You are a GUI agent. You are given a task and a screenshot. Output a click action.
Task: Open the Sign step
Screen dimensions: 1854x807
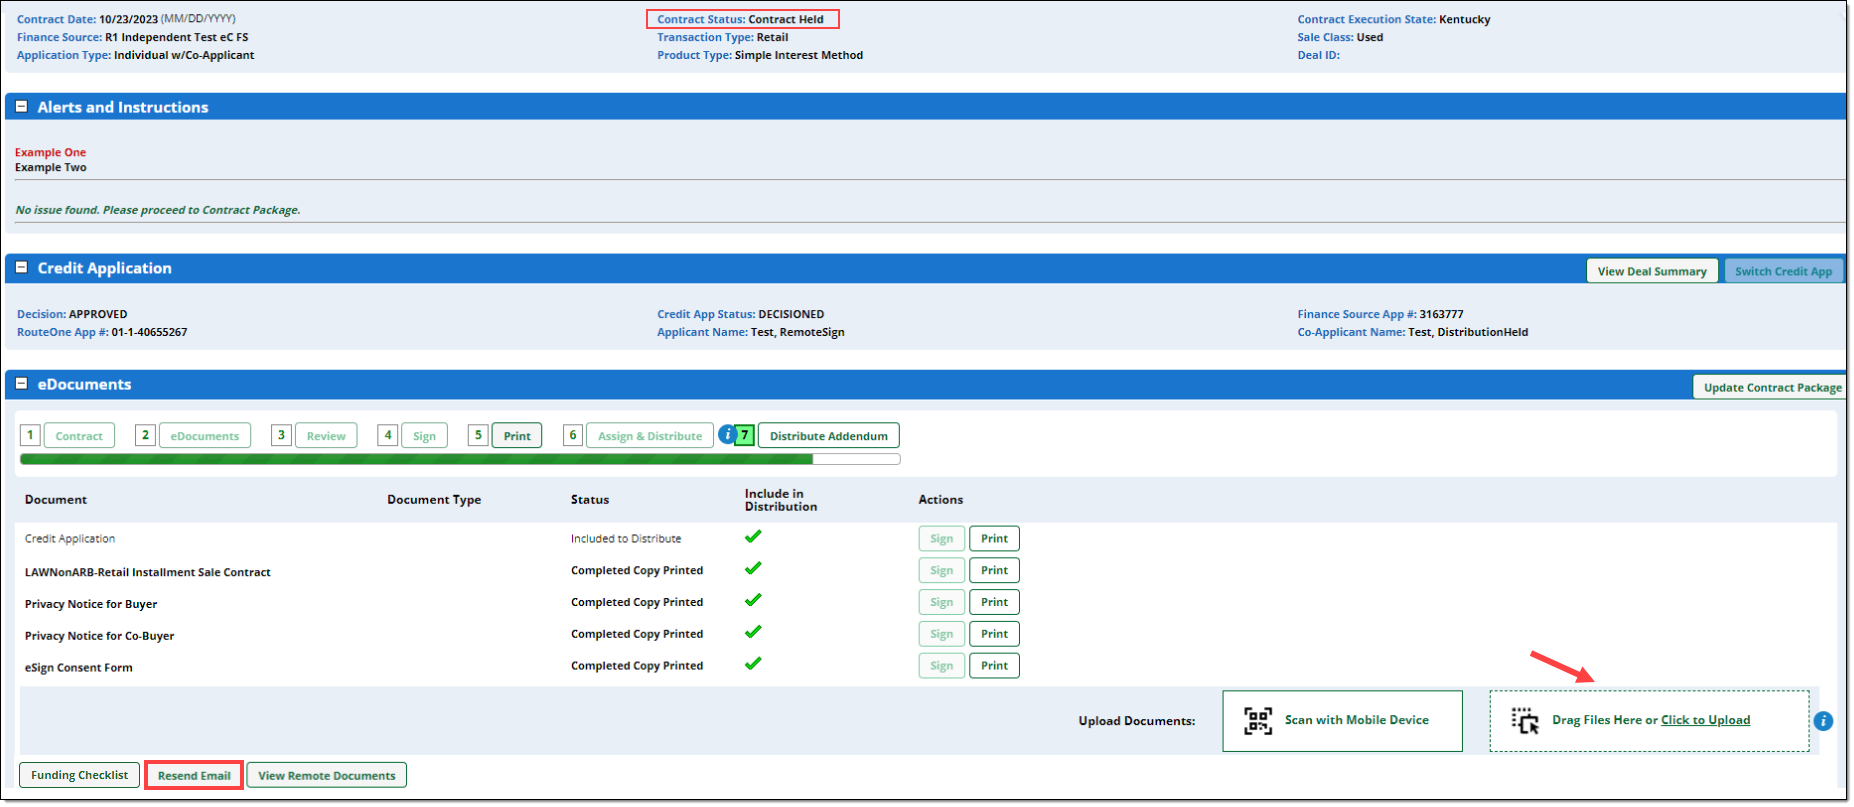tap(424, 436)
